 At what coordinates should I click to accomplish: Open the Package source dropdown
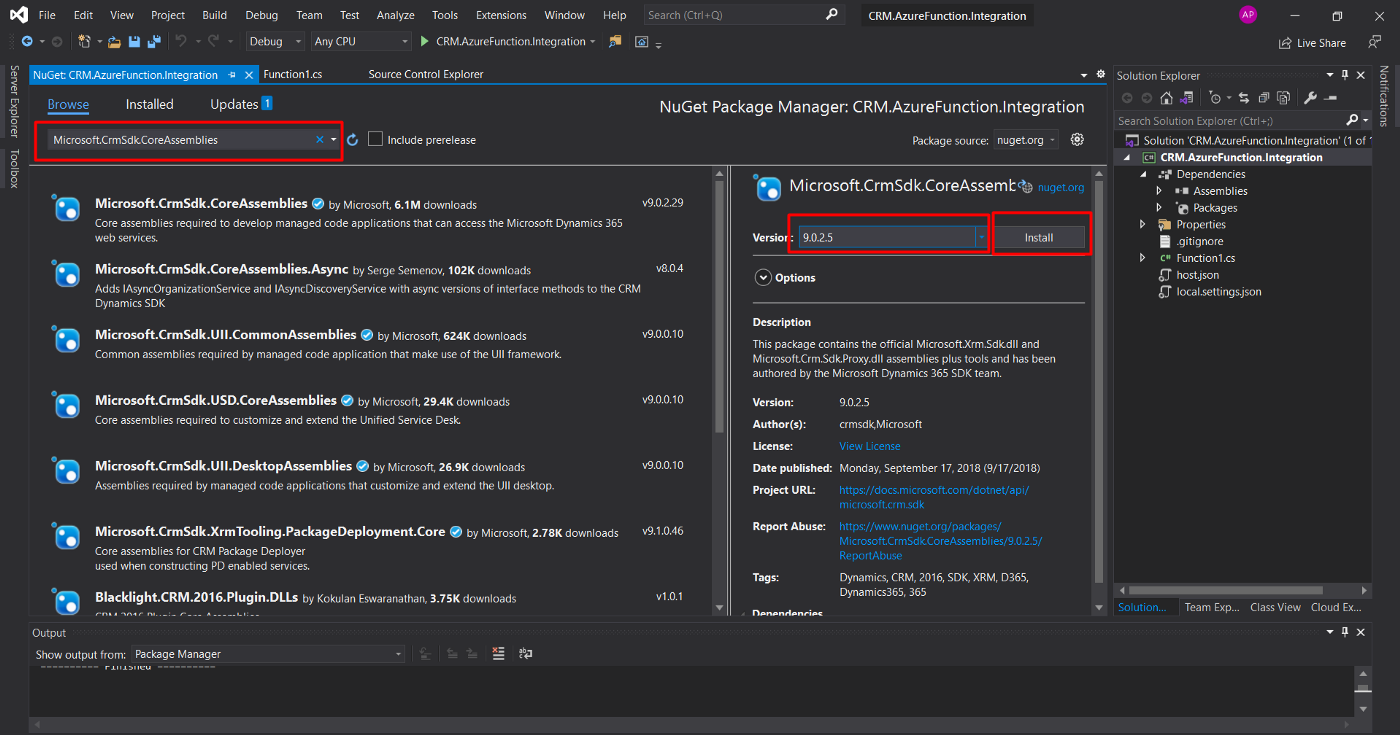coord(1026,141)
